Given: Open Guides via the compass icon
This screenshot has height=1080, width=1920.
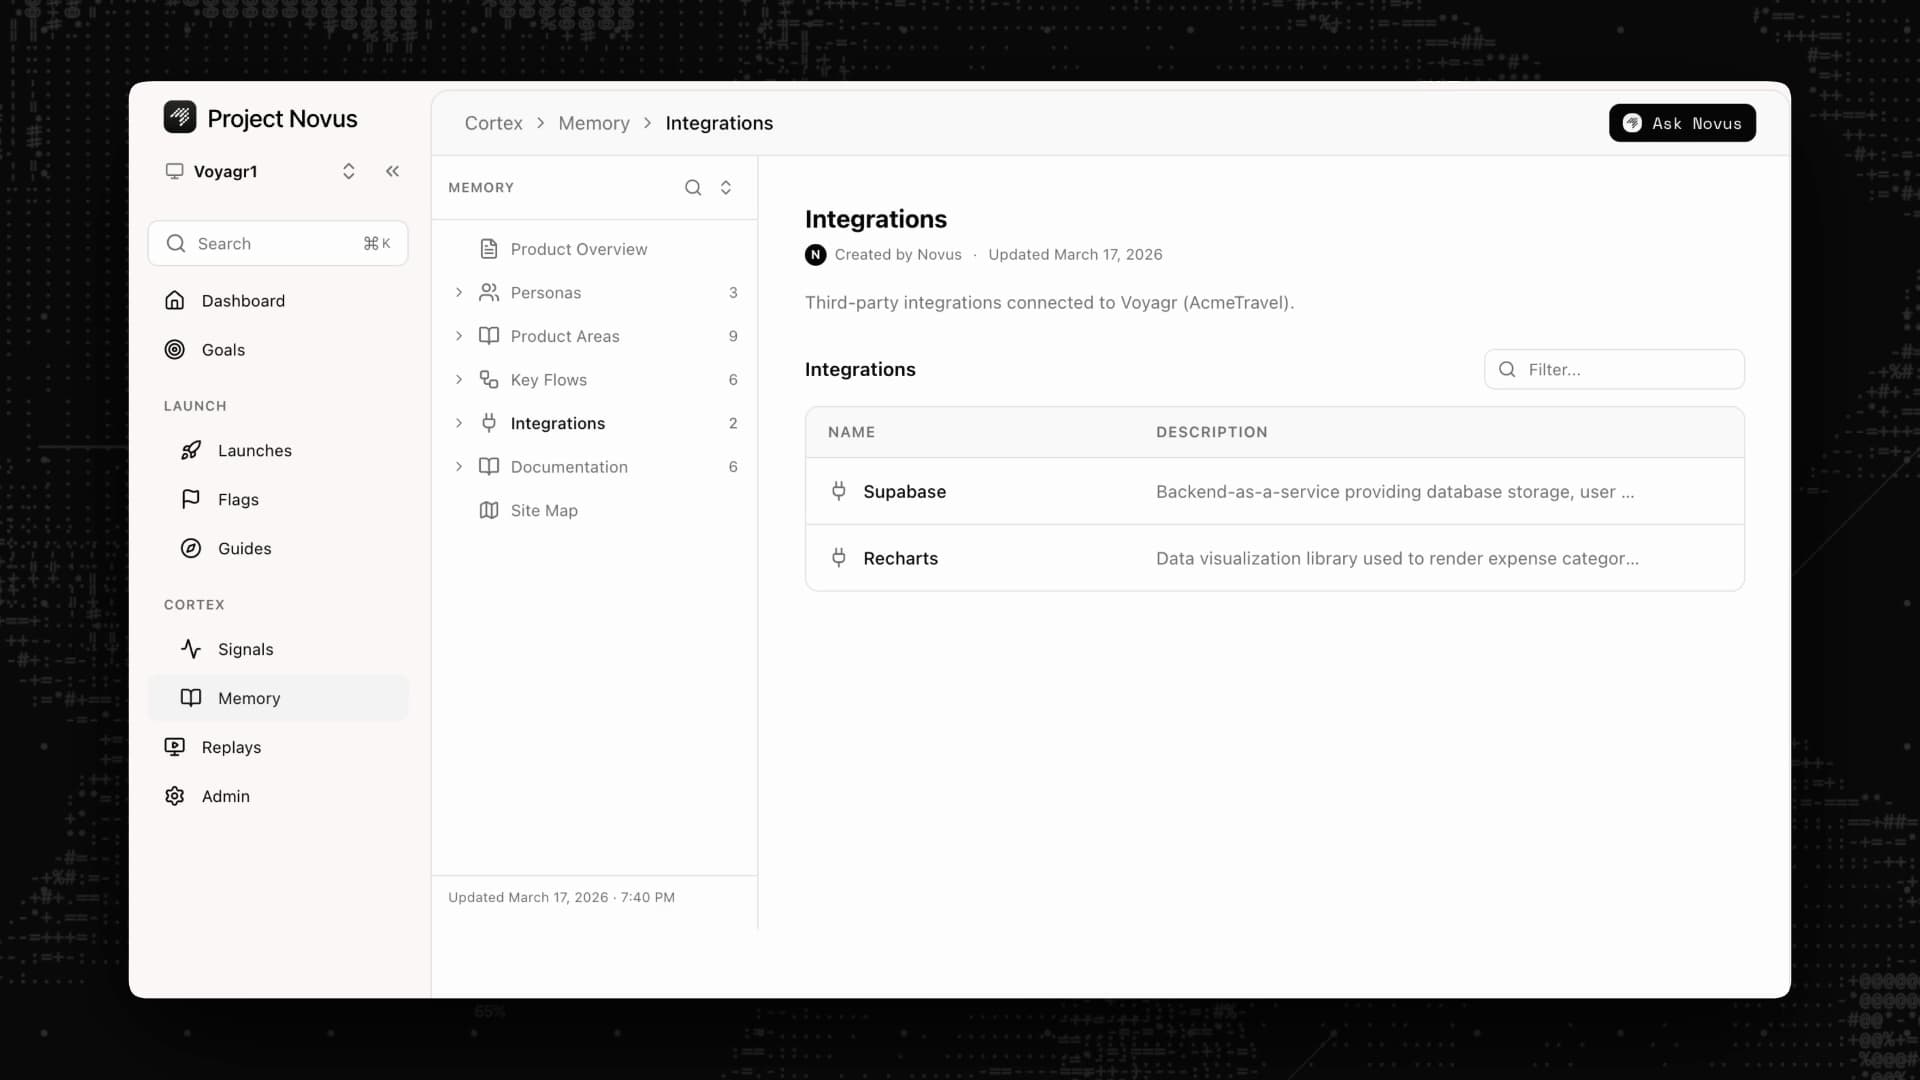Looking at the screenshot, I should (191, 548).
